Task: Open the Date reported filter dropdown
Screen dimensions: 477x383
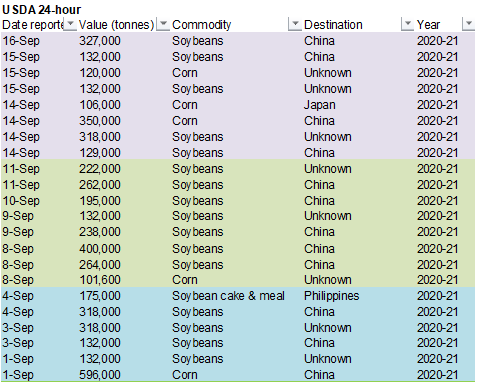Action: 70,24
